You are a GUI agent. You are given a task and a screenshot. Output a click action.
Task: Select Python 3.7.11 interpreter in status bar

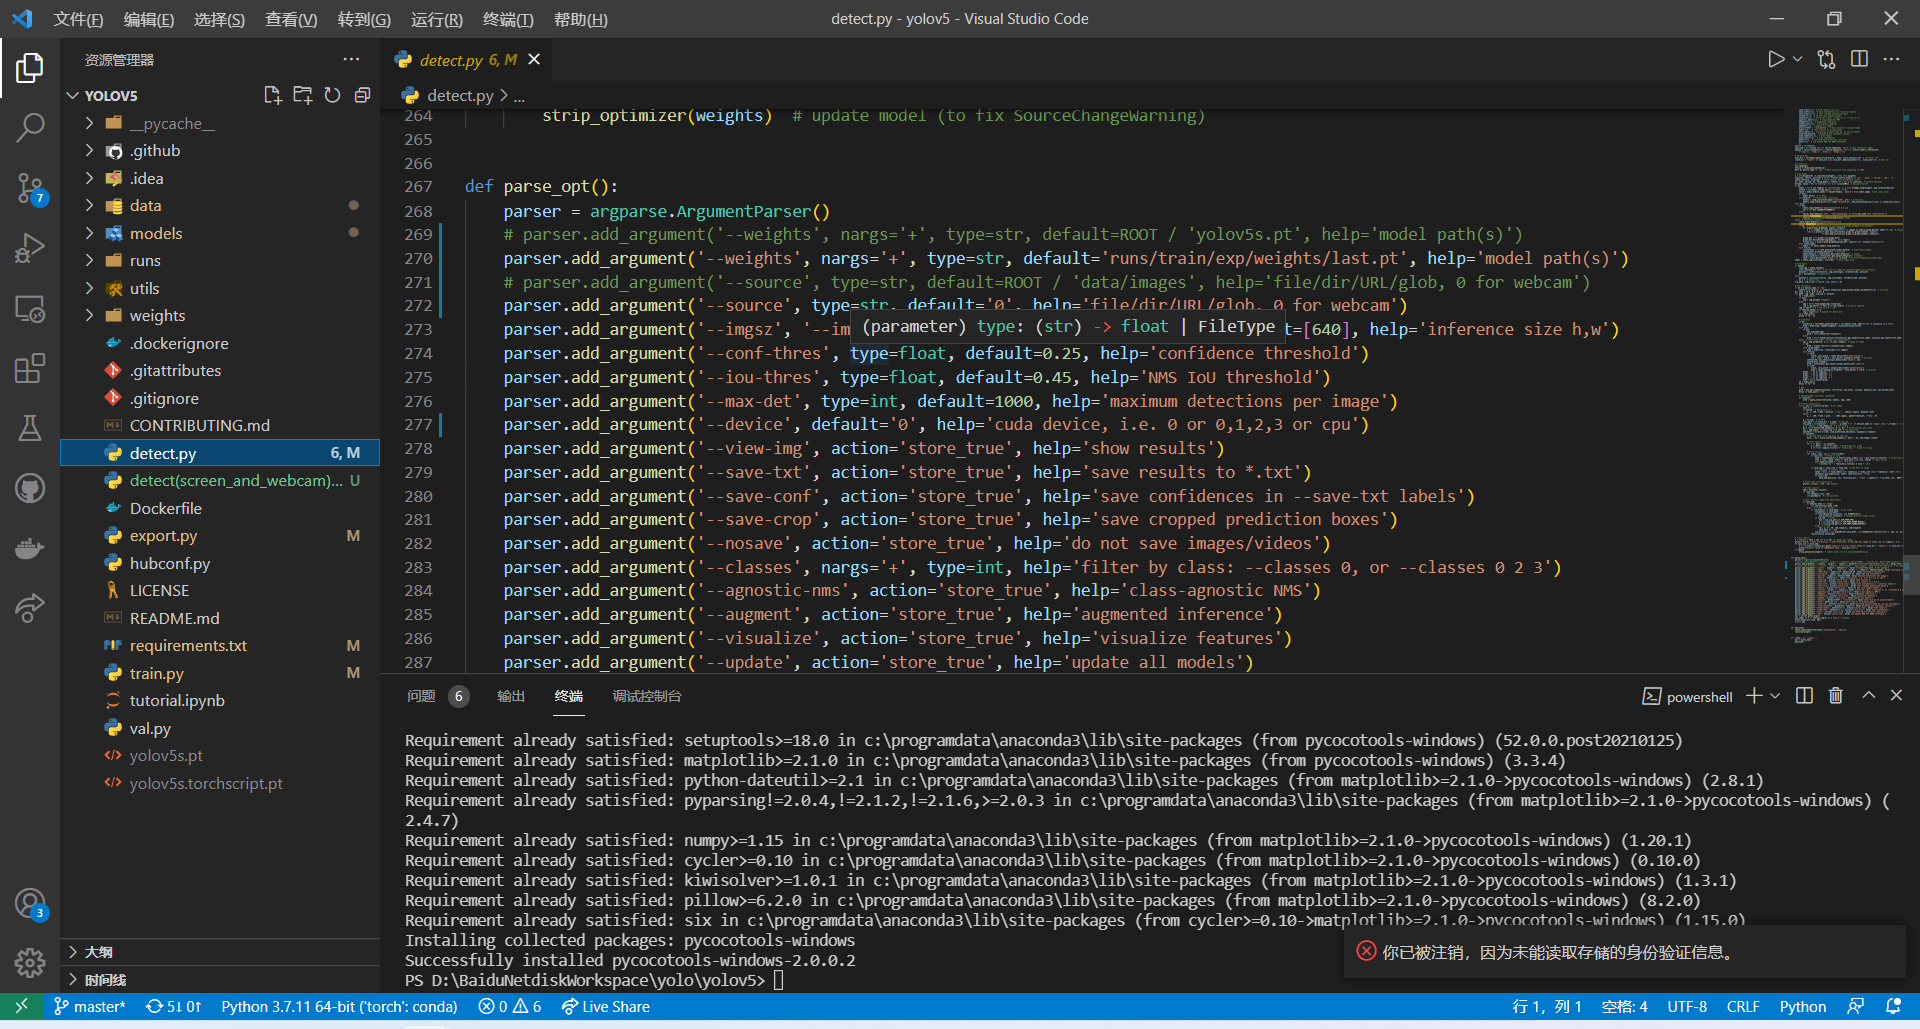(339, 1007)
